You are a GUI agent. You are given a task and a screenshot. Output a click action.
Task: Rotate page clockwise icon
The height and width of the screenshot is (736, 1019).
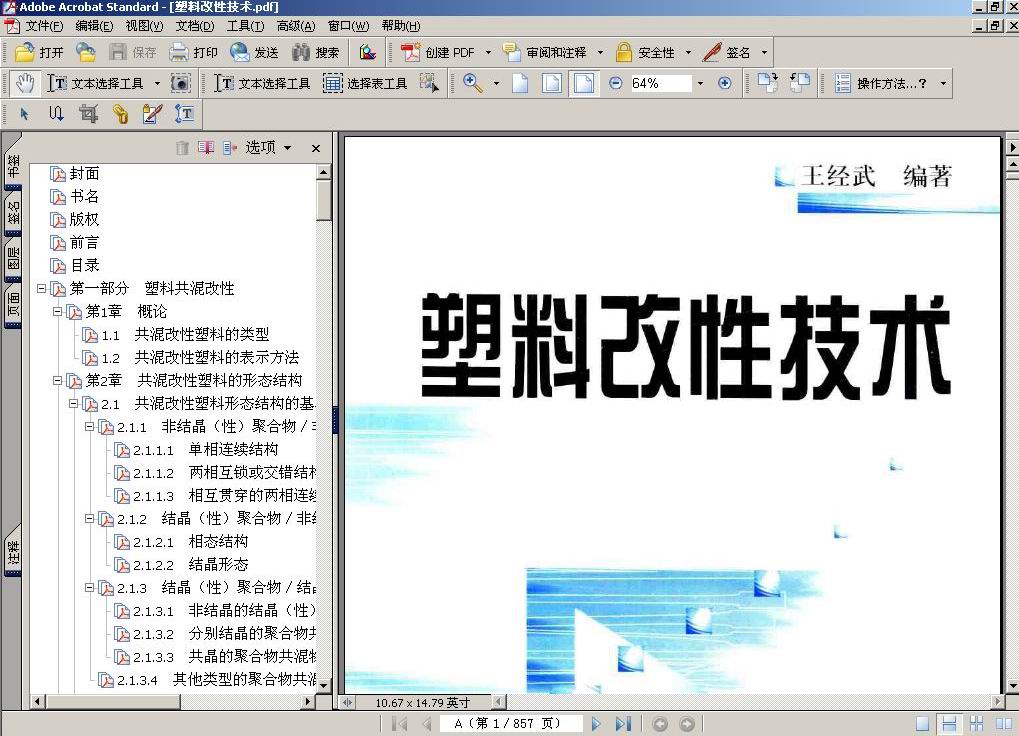(767, 83)
